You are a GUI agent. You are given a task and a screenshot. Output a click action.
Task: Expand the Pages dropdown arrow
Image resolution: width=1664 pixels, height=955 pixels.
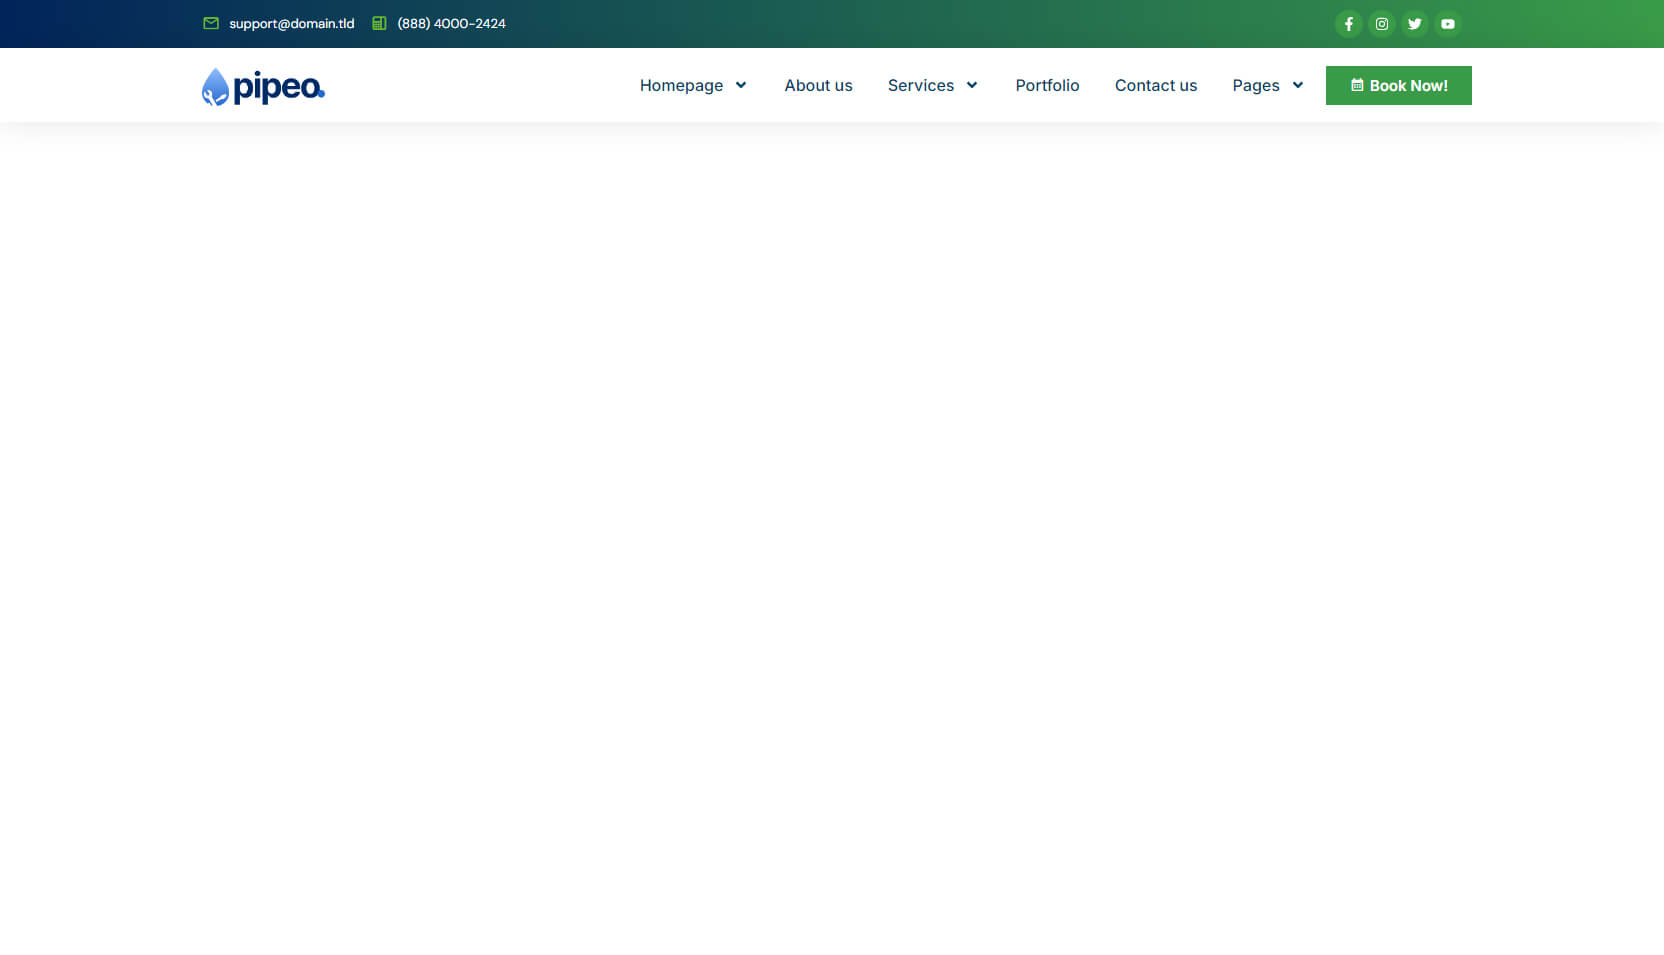(x=1298, y=85)
